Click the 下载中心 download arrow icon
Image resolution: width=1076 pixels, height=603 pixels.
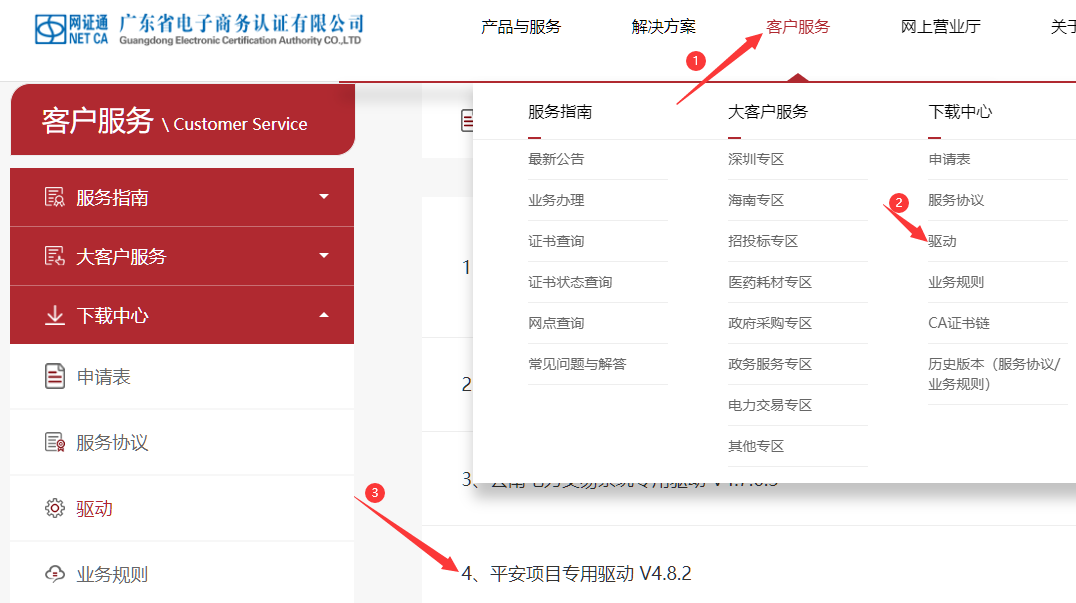coord(55,315)
